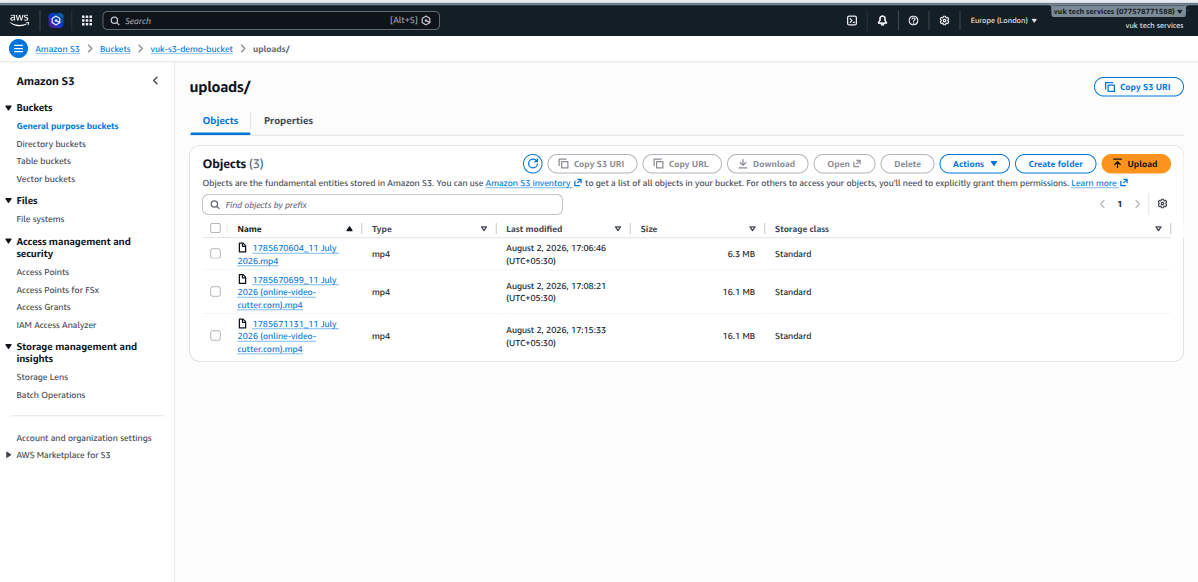The image size is (1198, 582).
Task: Launch CloudShell terminal icon in header
Action: click(852, 21)
